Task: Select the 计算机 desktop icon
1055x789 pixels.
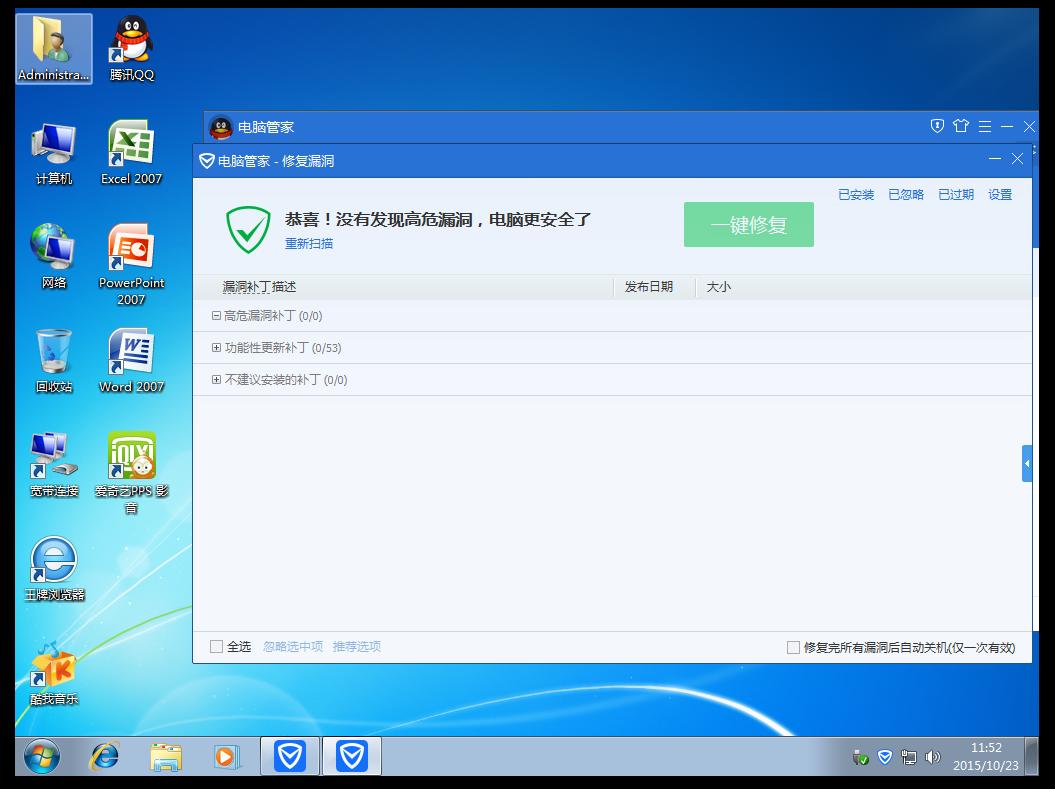Action: [54, 153]
